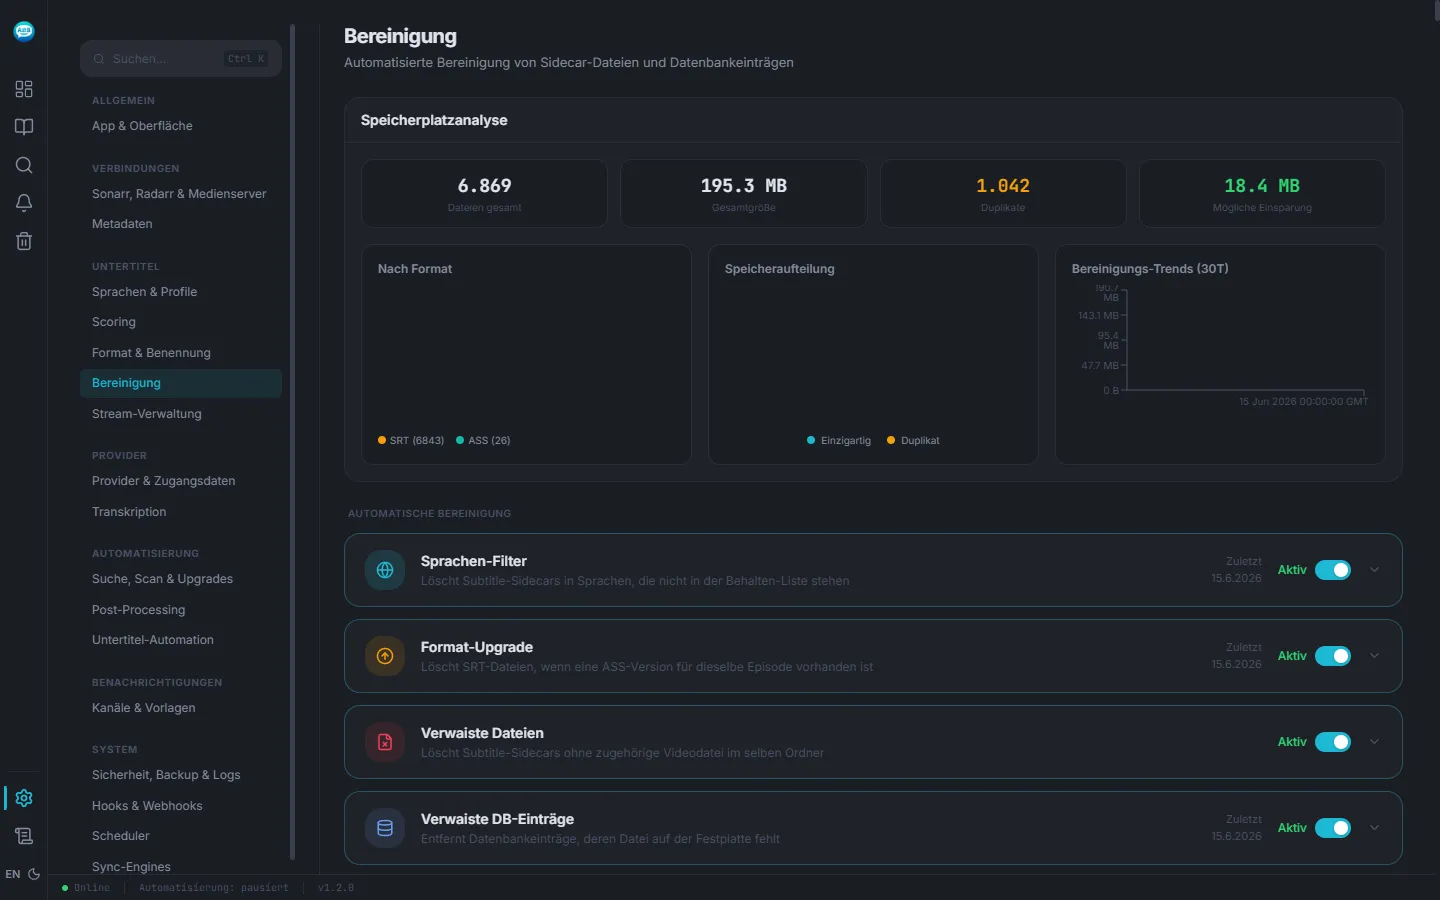1440x900 pixels.
Task: Go to Transkription settings
Action: [181, 512]
